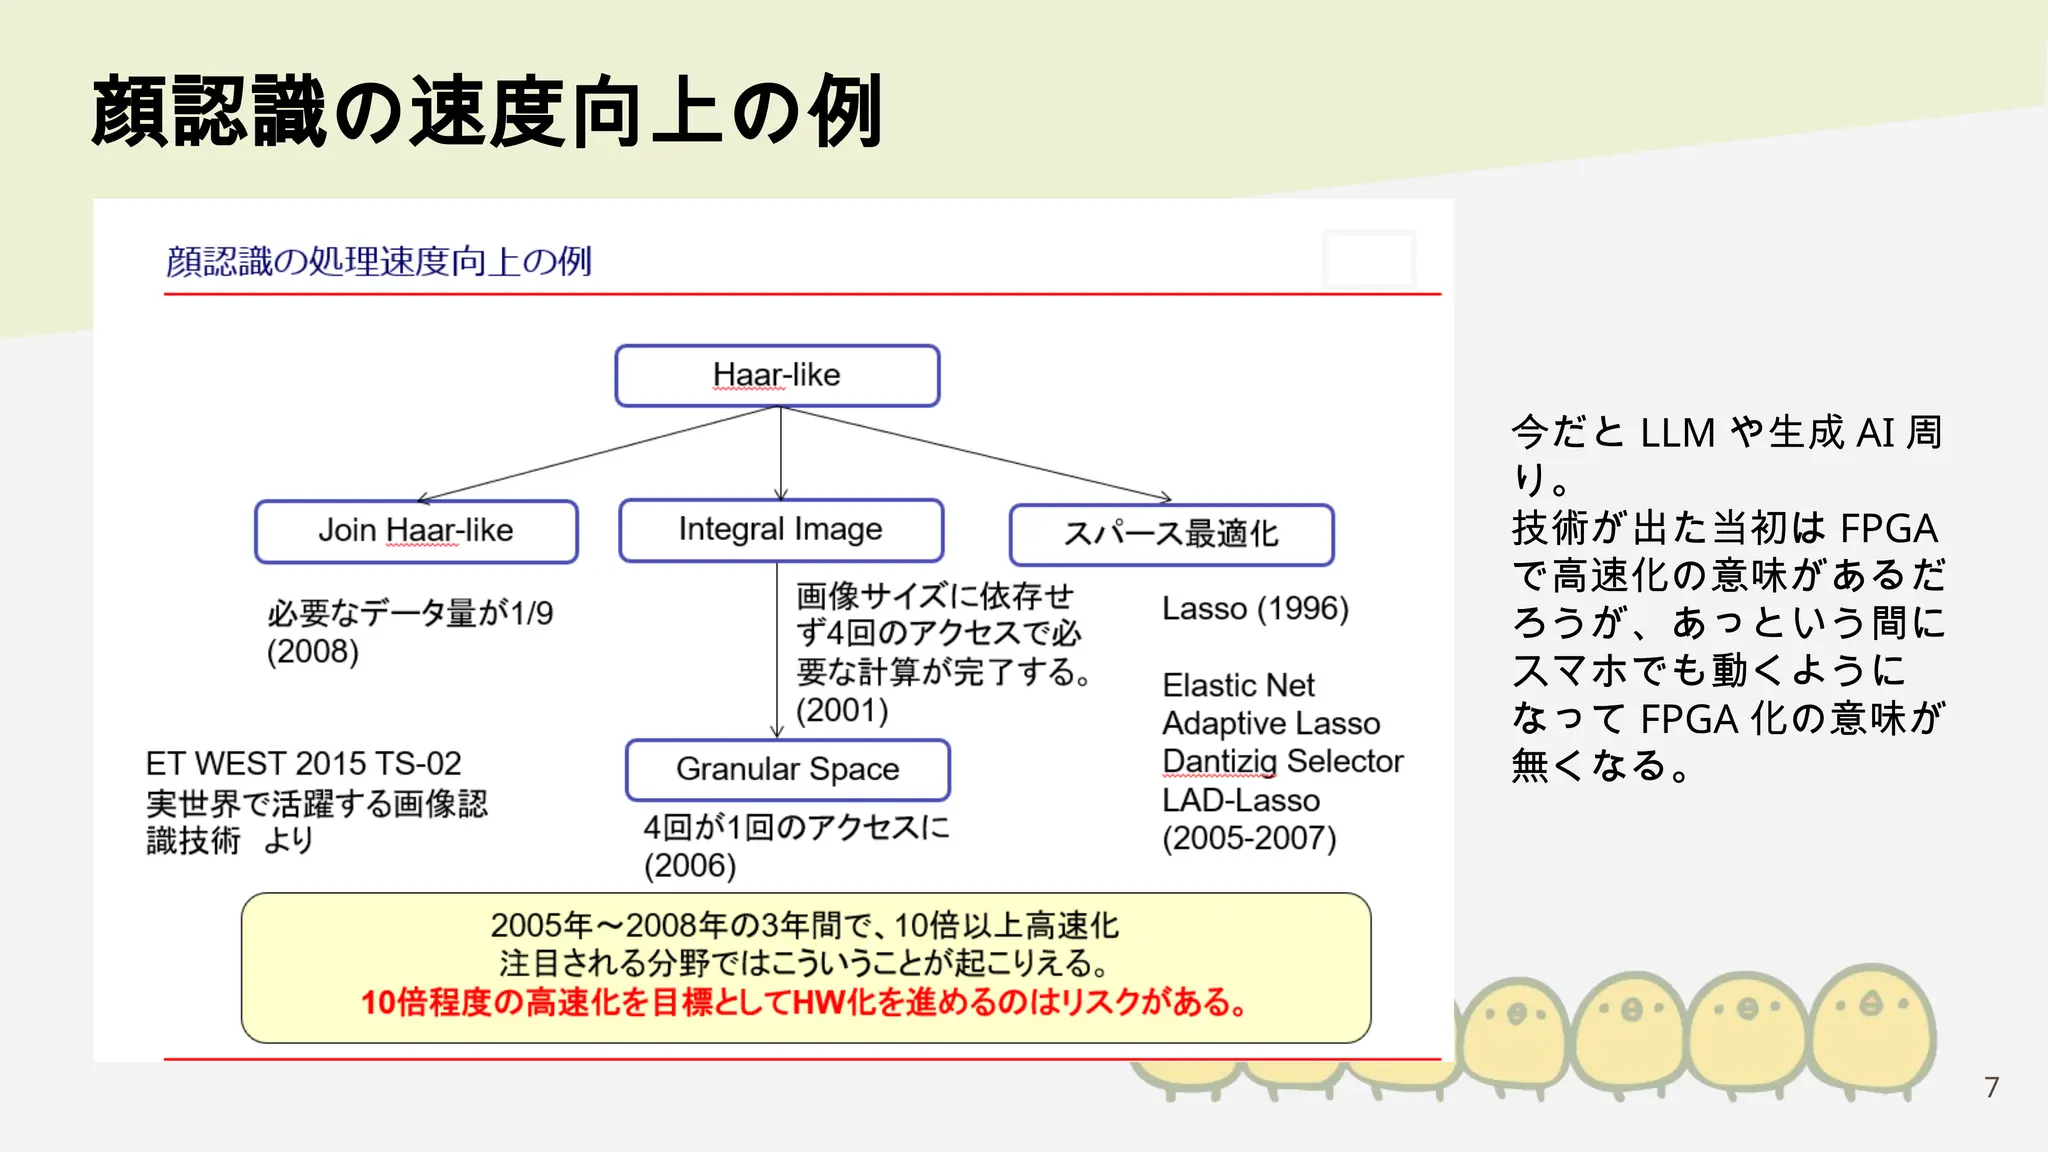Click the text (2001) beside Integral Image arrow
This screenshot has height=1152, width=2048.
coord(842,710)
